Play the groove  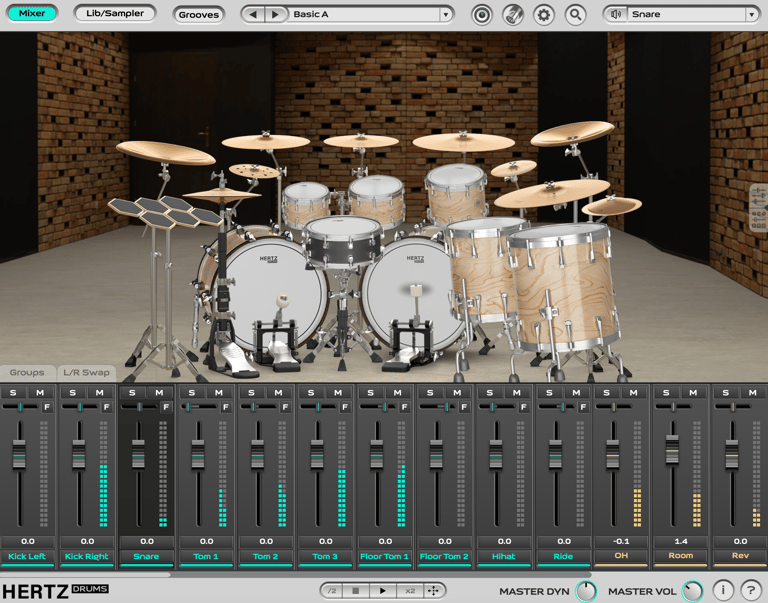[383, 591]
